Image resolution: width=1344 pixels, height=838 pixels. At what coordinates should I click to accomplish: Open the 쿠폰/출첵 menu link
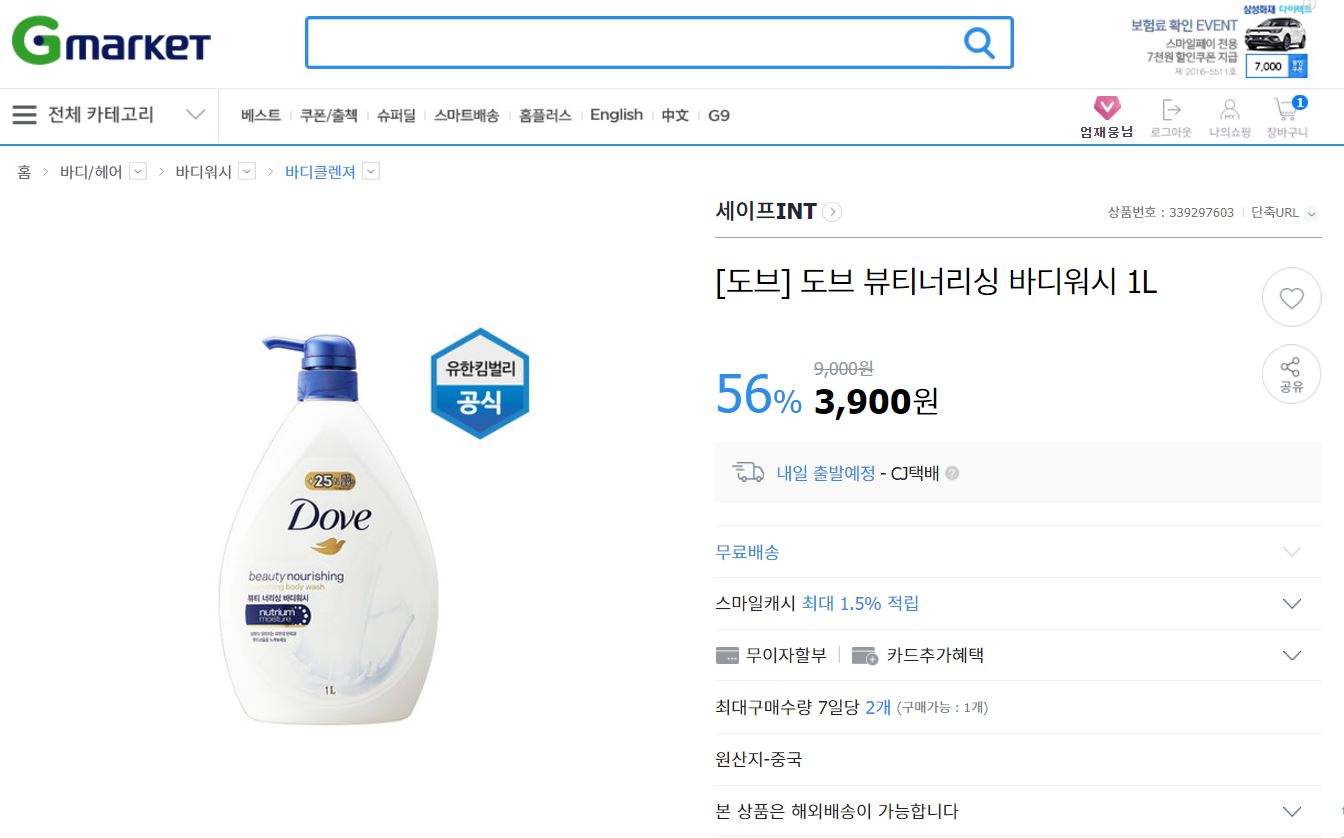point(329,115)
